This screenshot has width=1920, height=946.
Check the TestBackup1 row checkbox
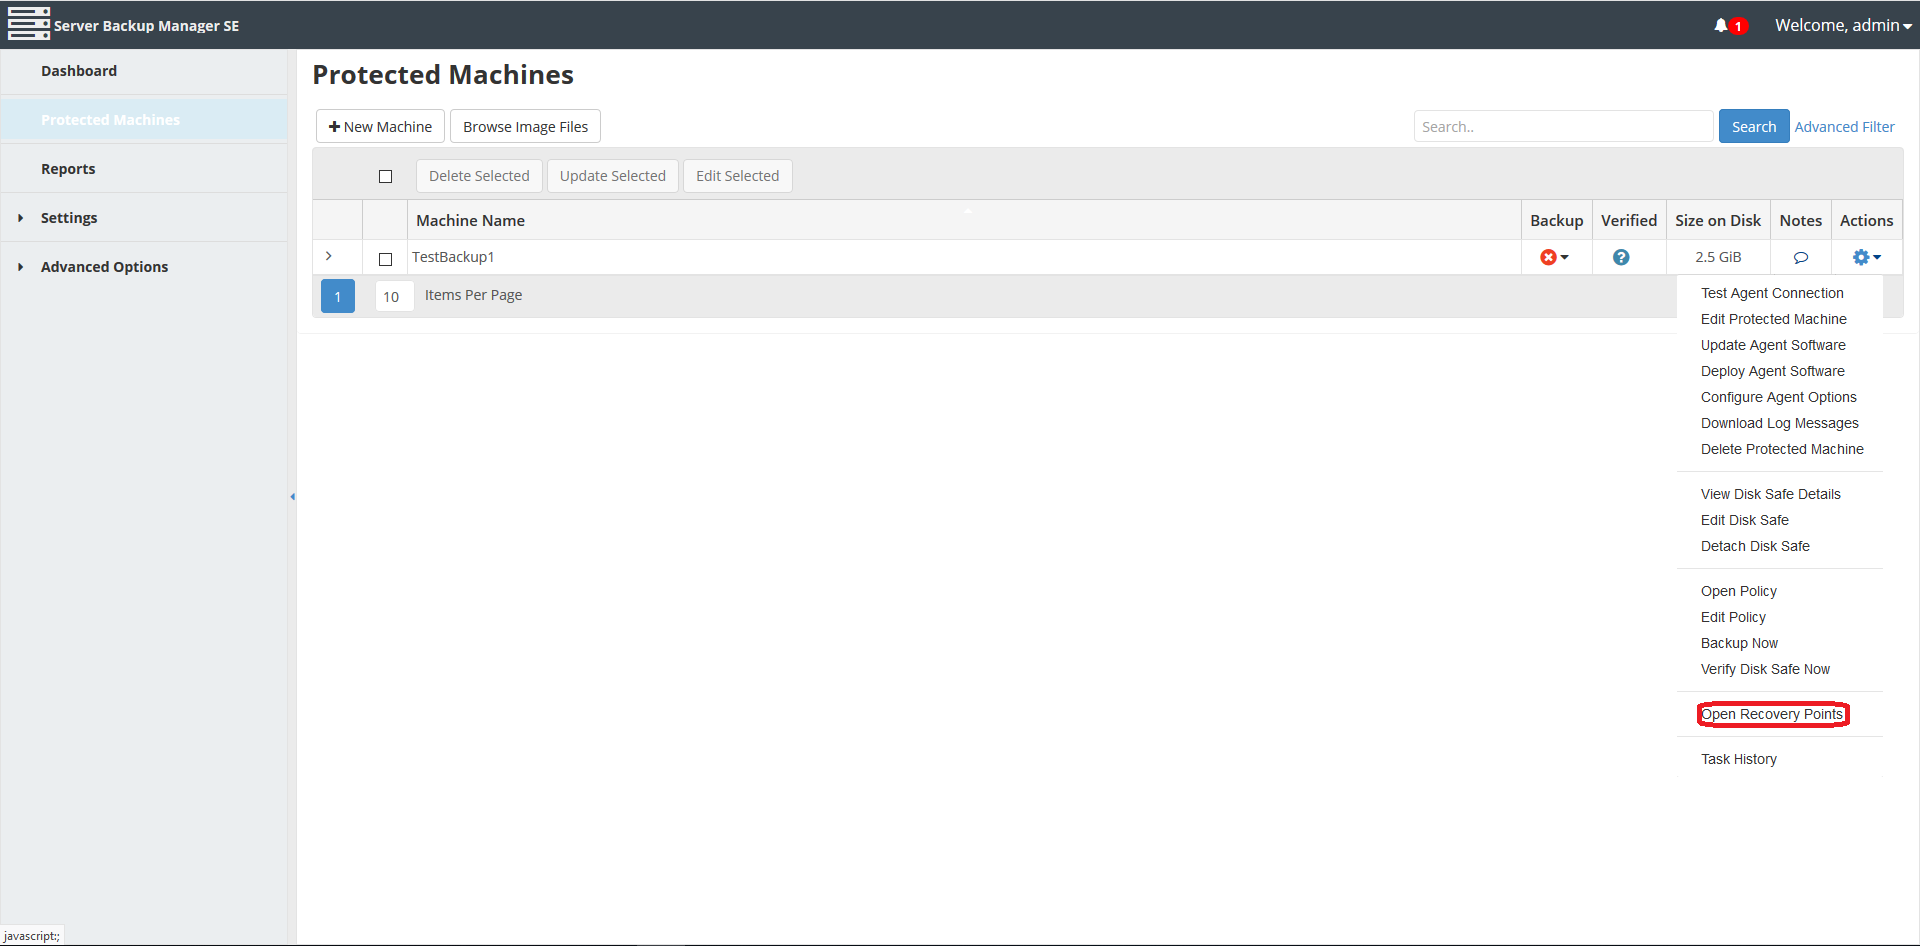pyautogui.click(x=385, y=259)
